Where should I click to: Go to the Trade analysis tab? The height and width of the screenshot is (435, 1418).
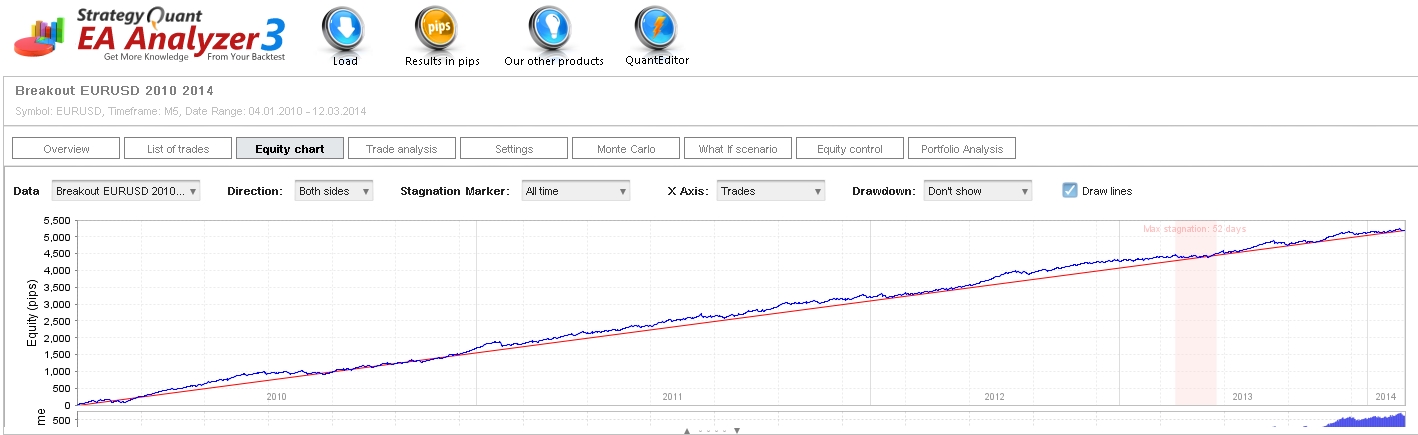click(x=402, y=149)
